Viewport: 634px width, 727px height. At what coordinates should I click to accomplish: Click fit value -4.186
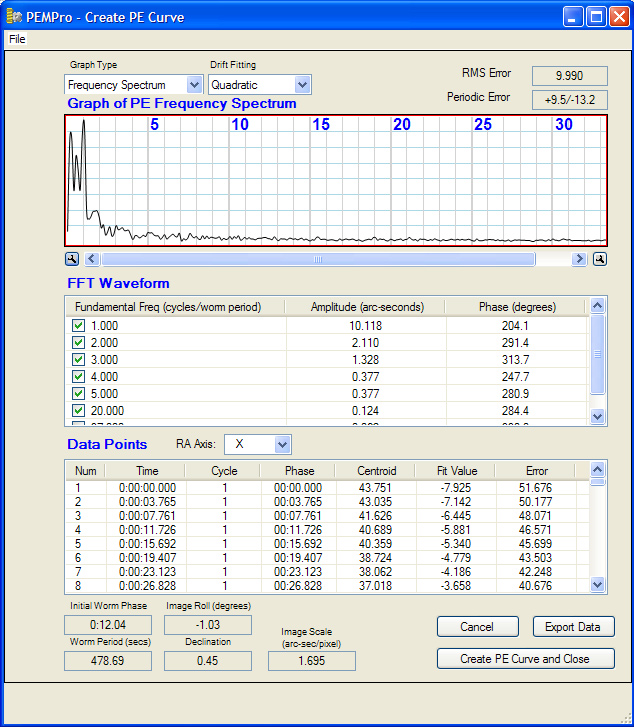click(x=454, y=572)
